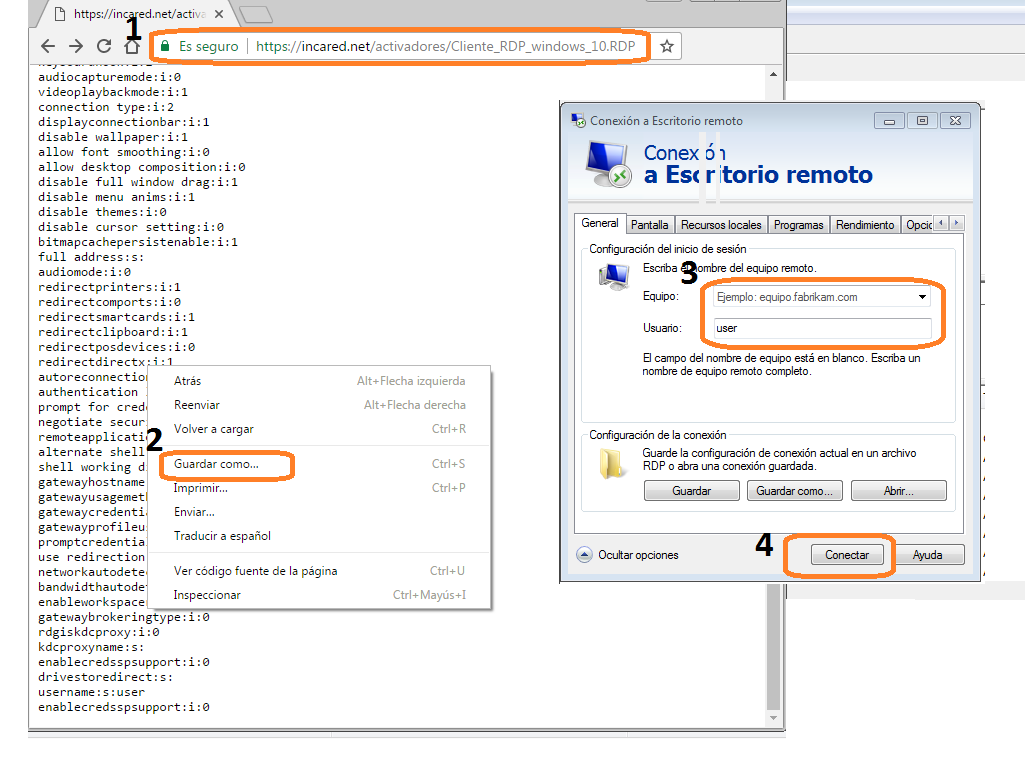1025x768 pixels.
Task: Open the Recursos locales tab
Action: (721, 225)
